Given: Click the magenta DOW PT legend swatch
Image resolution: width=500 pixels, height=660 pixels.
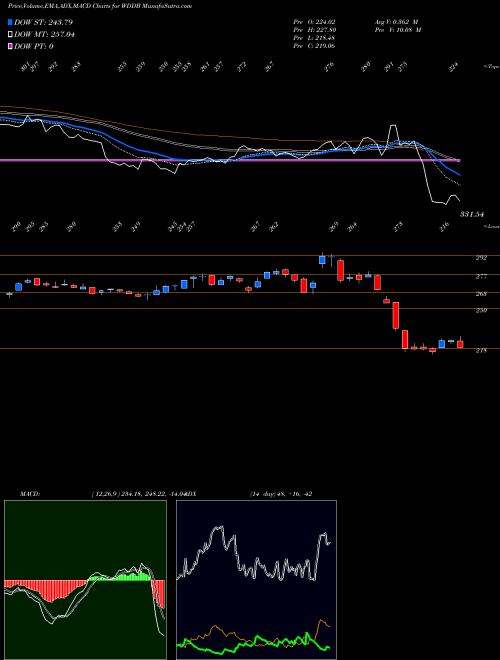Looking at the screenshot, I should (11, 46).
